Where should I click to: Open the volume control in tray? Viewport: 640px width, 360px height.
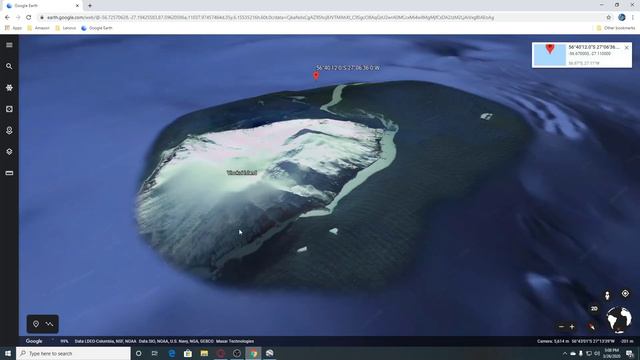click(x=597, y=353)
